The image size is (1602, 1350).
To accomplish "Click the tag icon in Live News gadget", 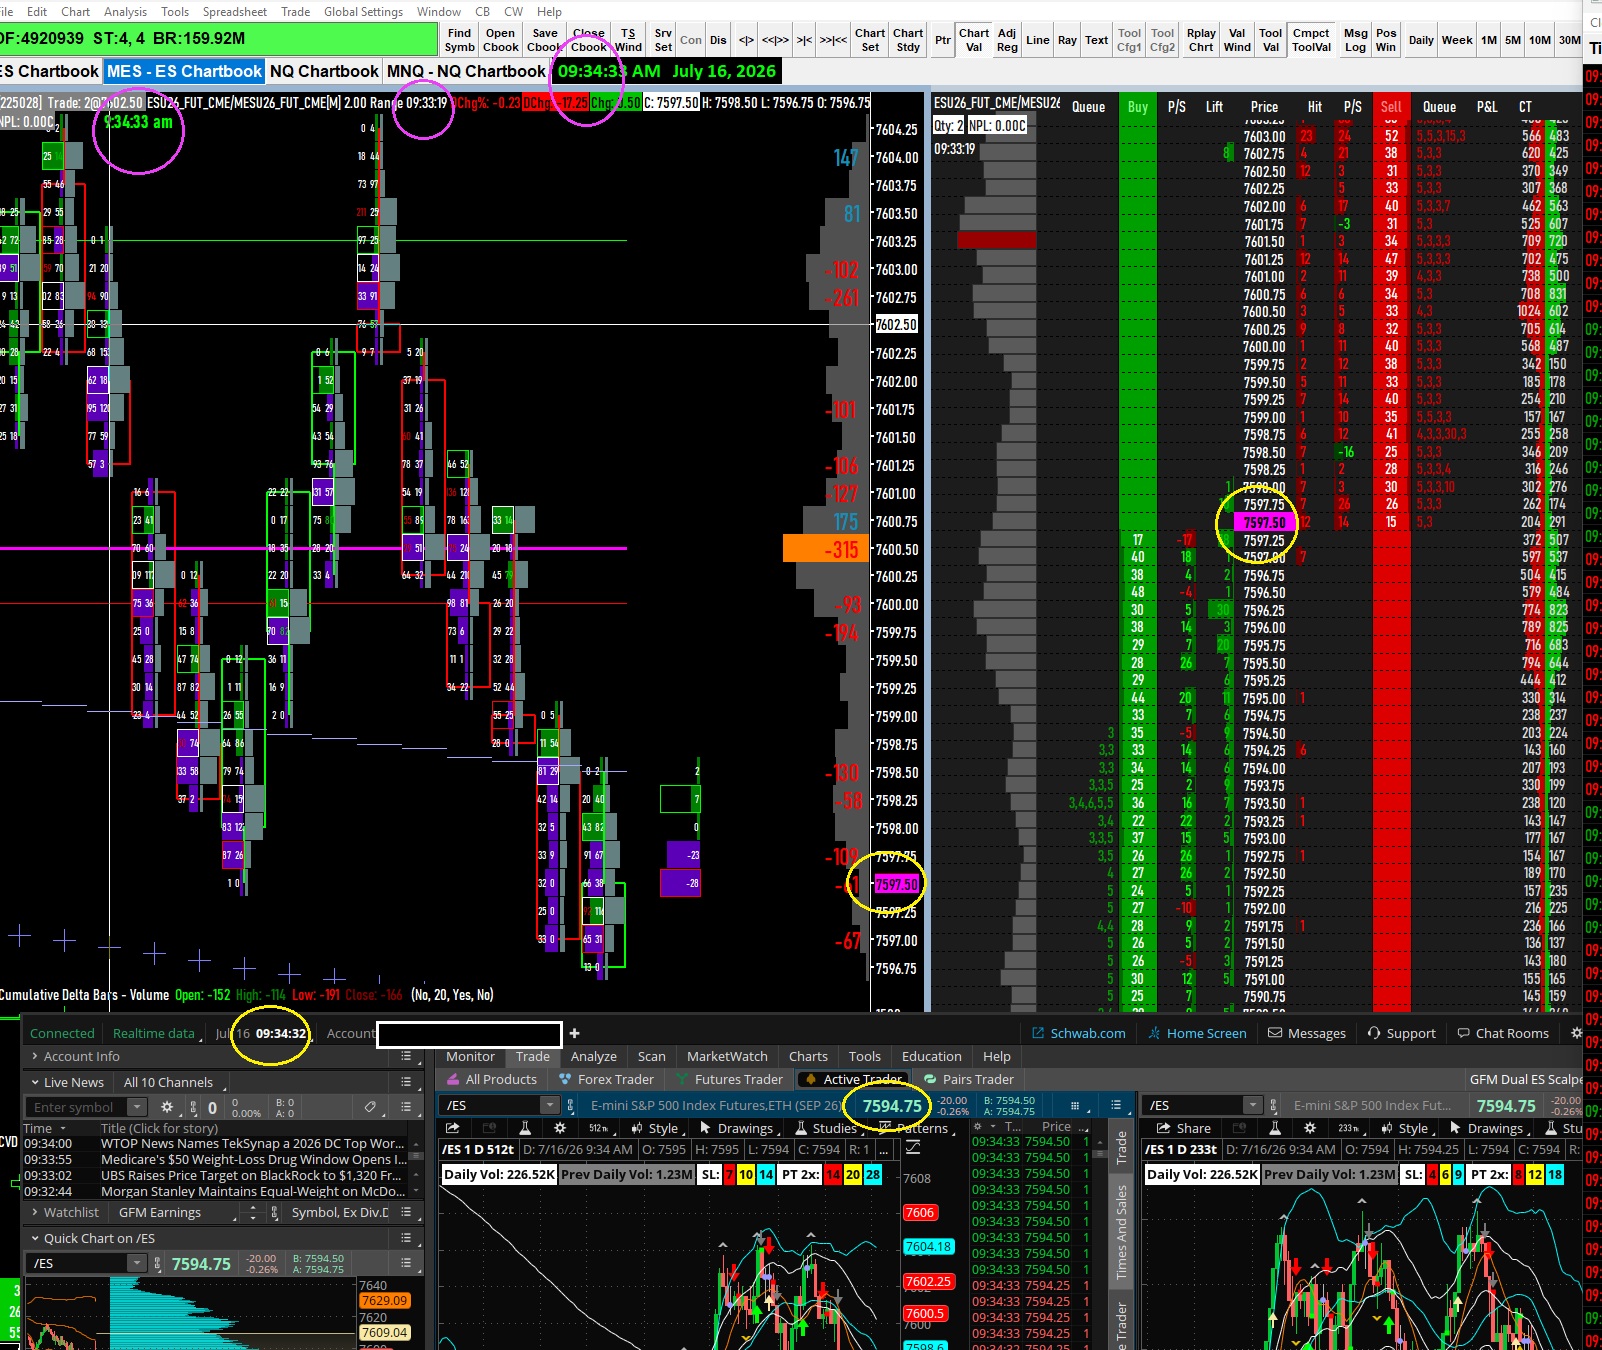I will tap(370, 1107).
